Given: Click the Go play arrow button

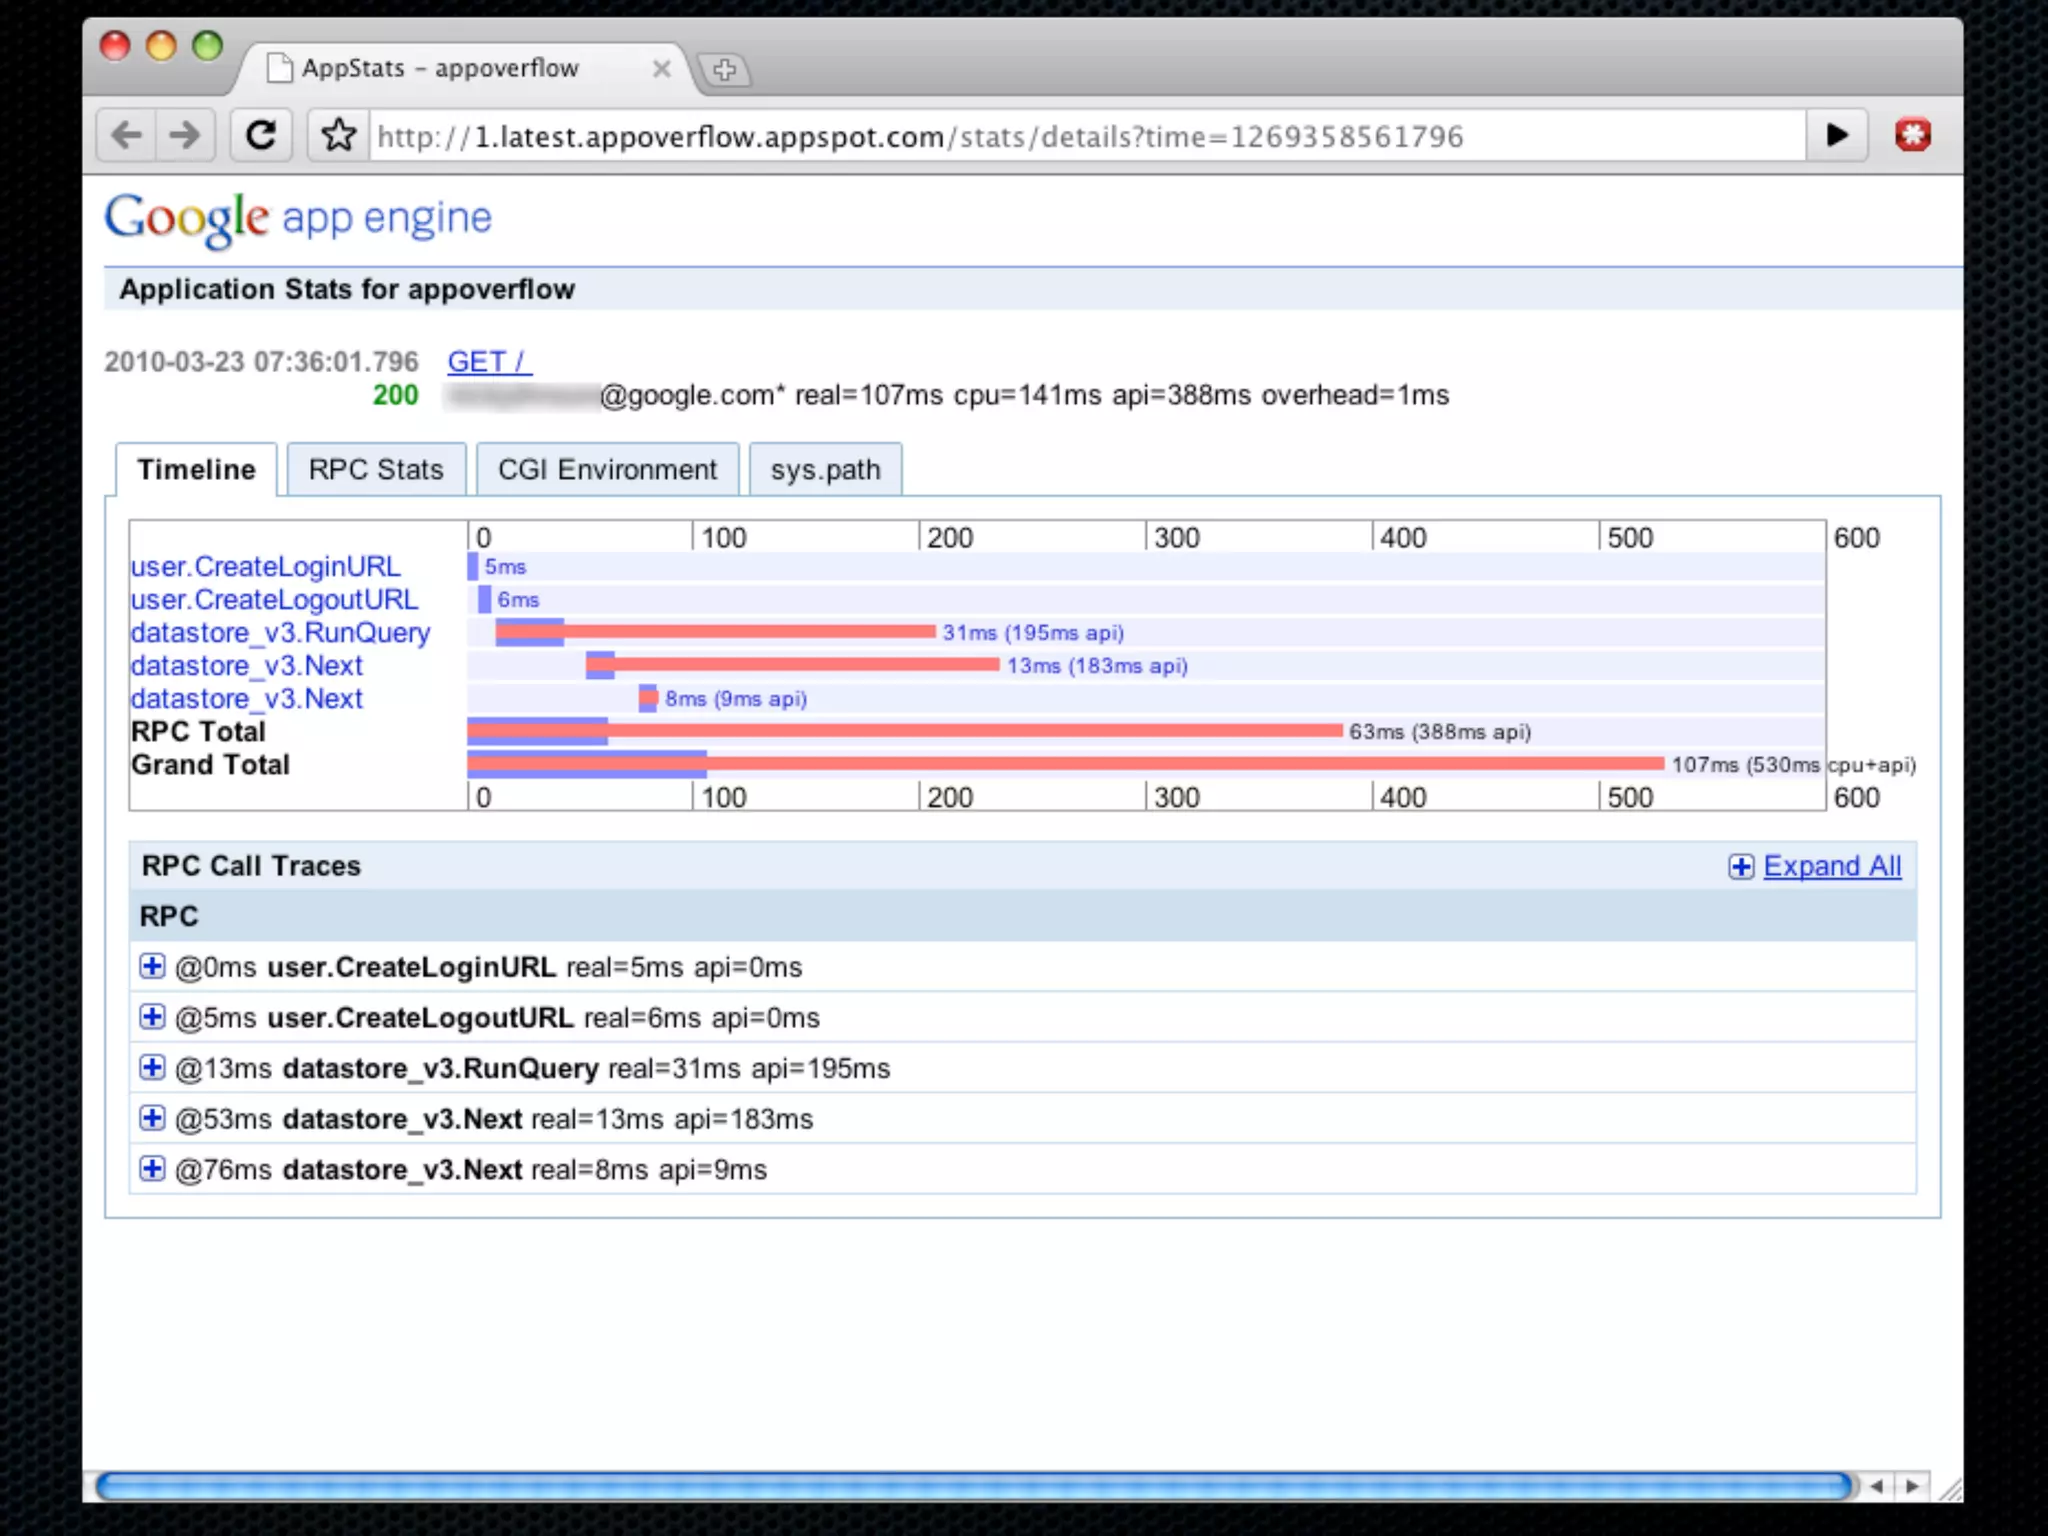Looking at the screenshot, I should (1837, 135).
